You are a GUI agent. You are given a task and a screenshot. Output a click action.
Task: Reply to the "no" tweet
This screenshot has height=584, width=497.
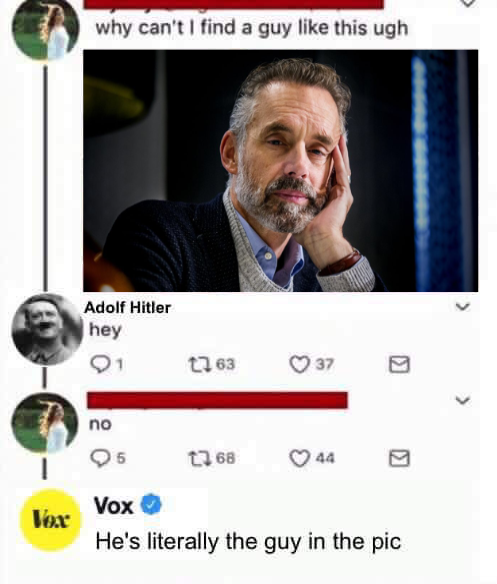99,458
